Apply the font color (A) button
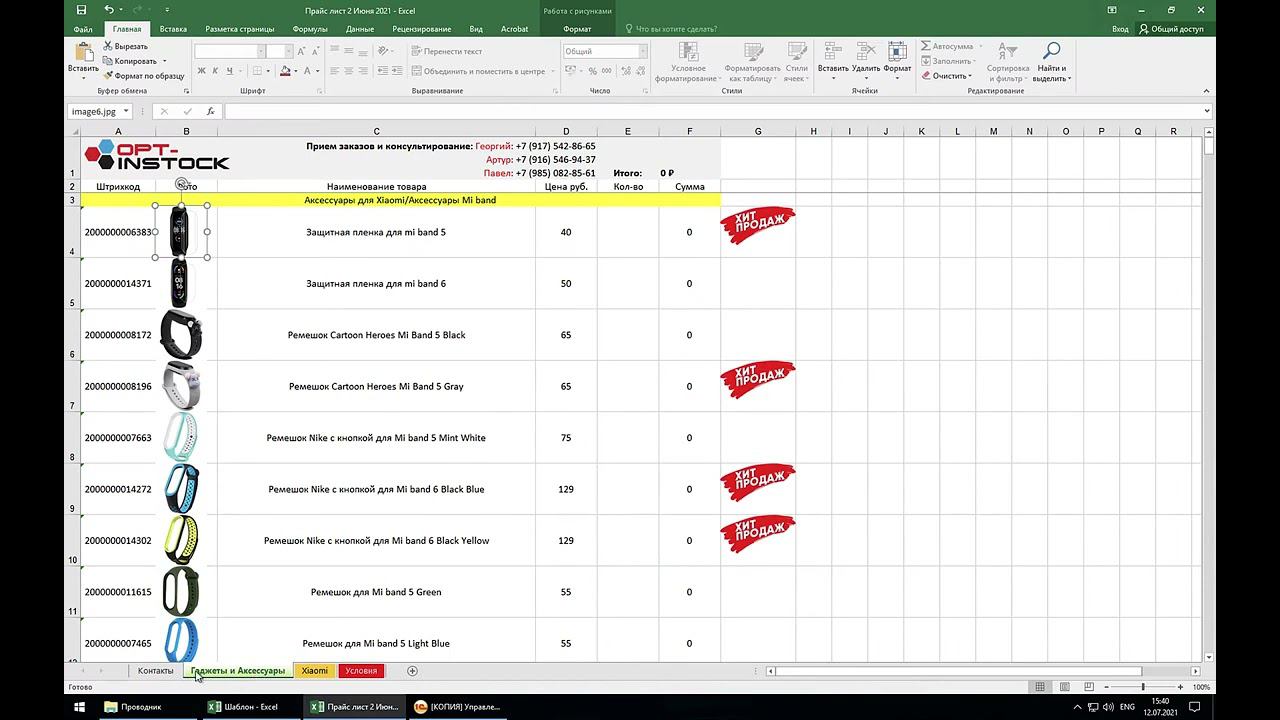This screenshot has width=1280, height=720. pos(306,71)
